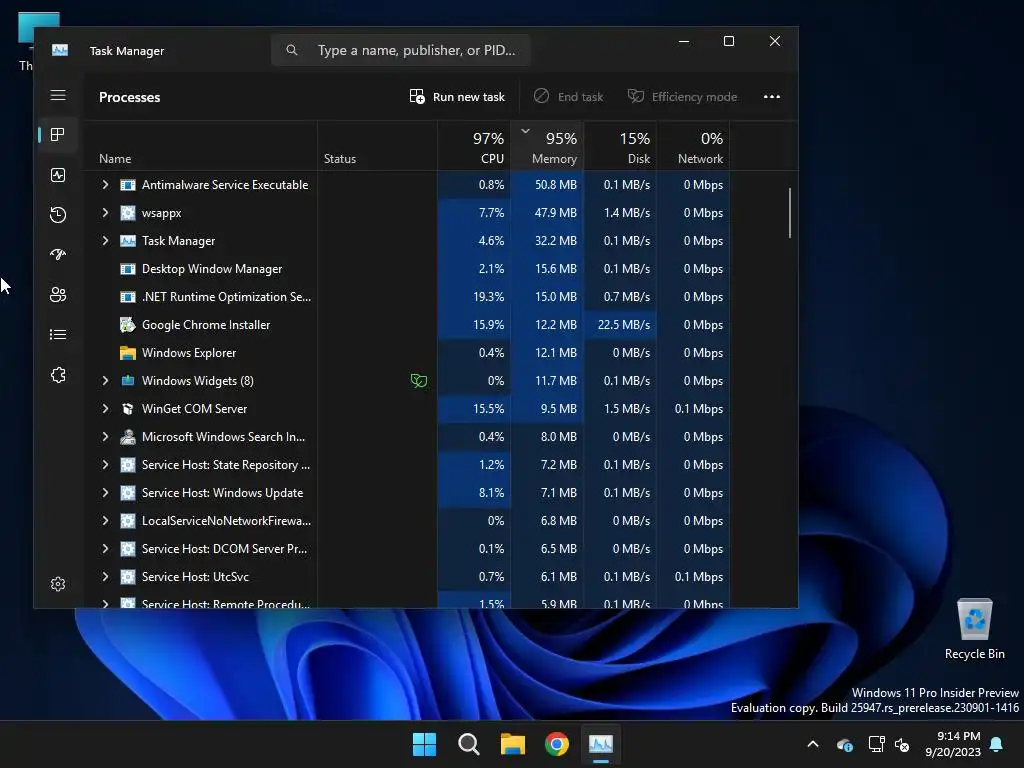
Task: Click the 50.8 MB memory value
Action: pos(556,185)
